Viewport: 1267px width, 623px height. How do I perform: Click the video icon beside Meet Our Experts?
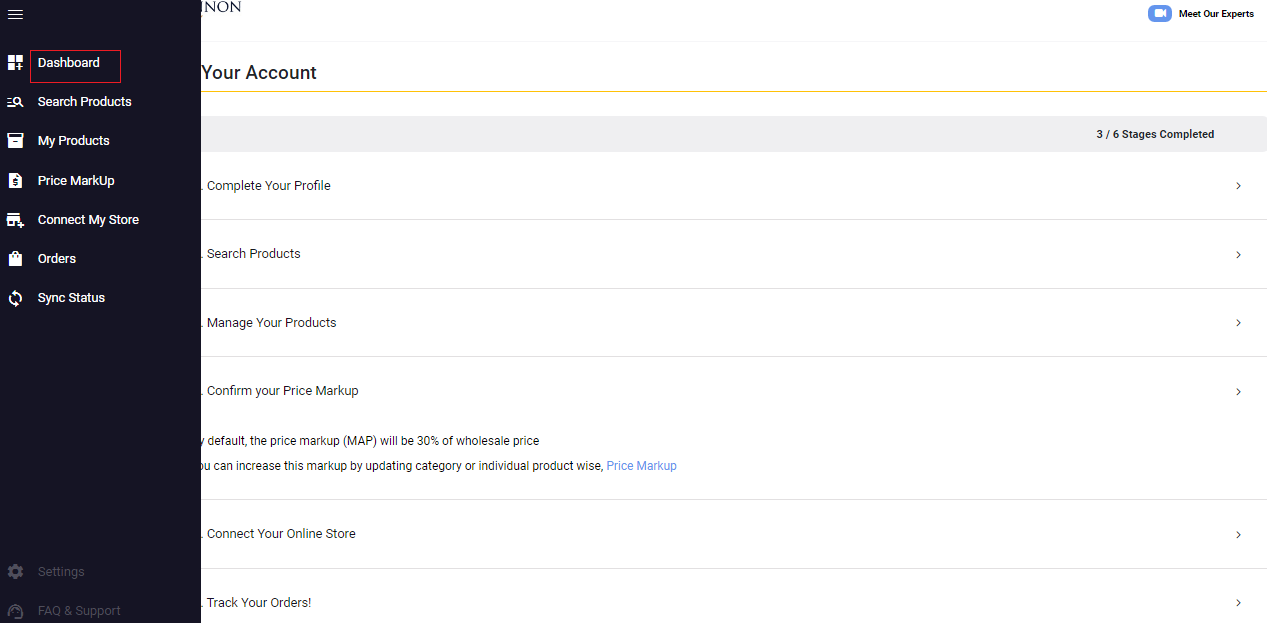(1159, 13)
